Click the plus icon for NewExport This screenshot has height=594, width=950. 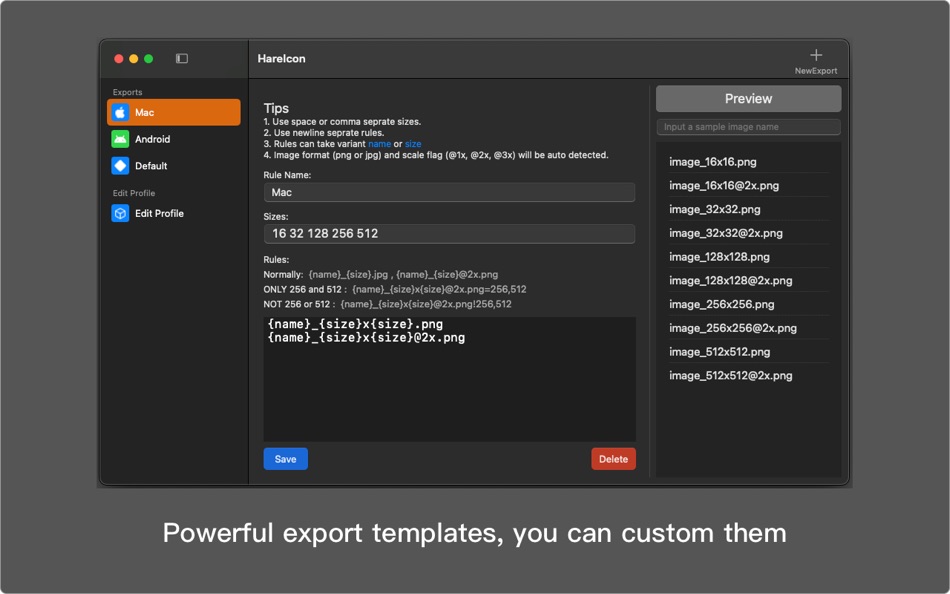coord(816,55)
